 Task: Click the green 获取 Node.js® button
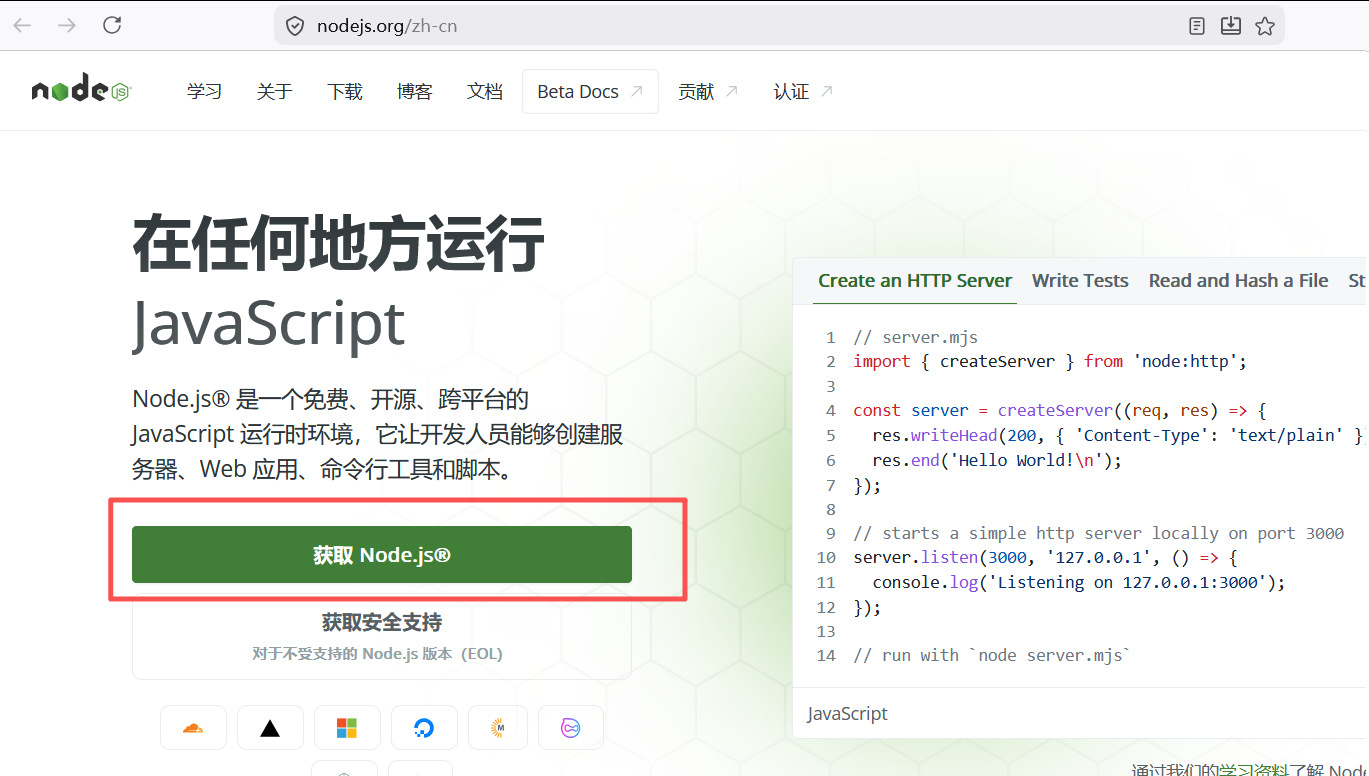tap(382, 554)
